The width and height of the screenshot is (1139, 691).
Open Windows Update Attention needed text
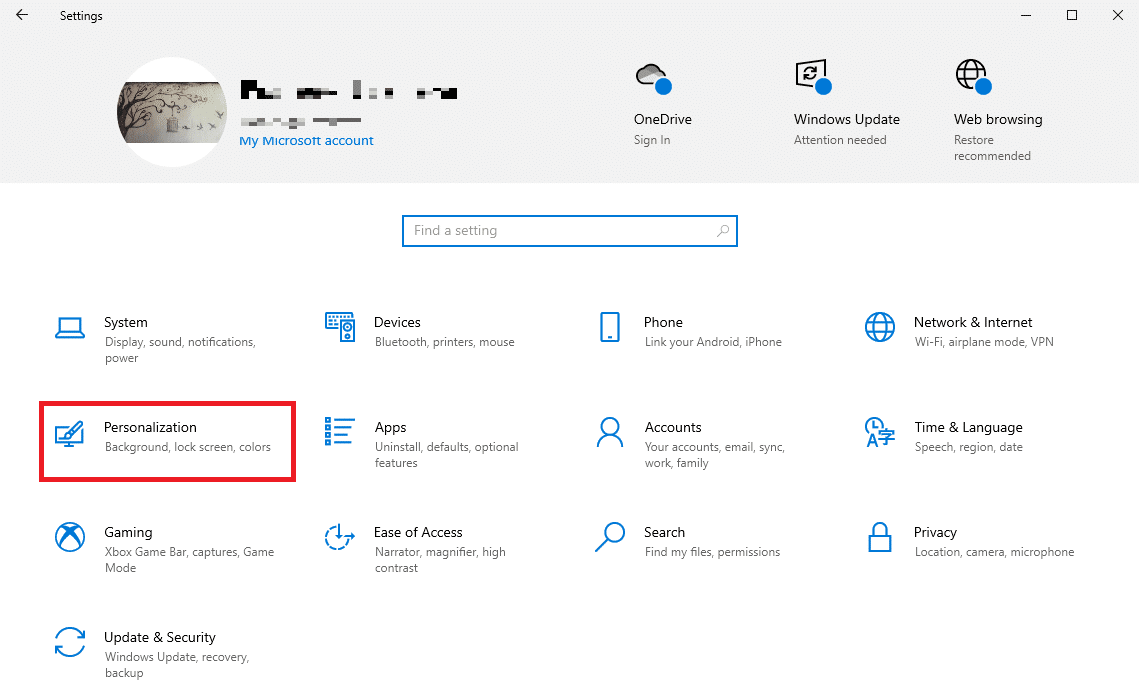click(x=840, y=140)
